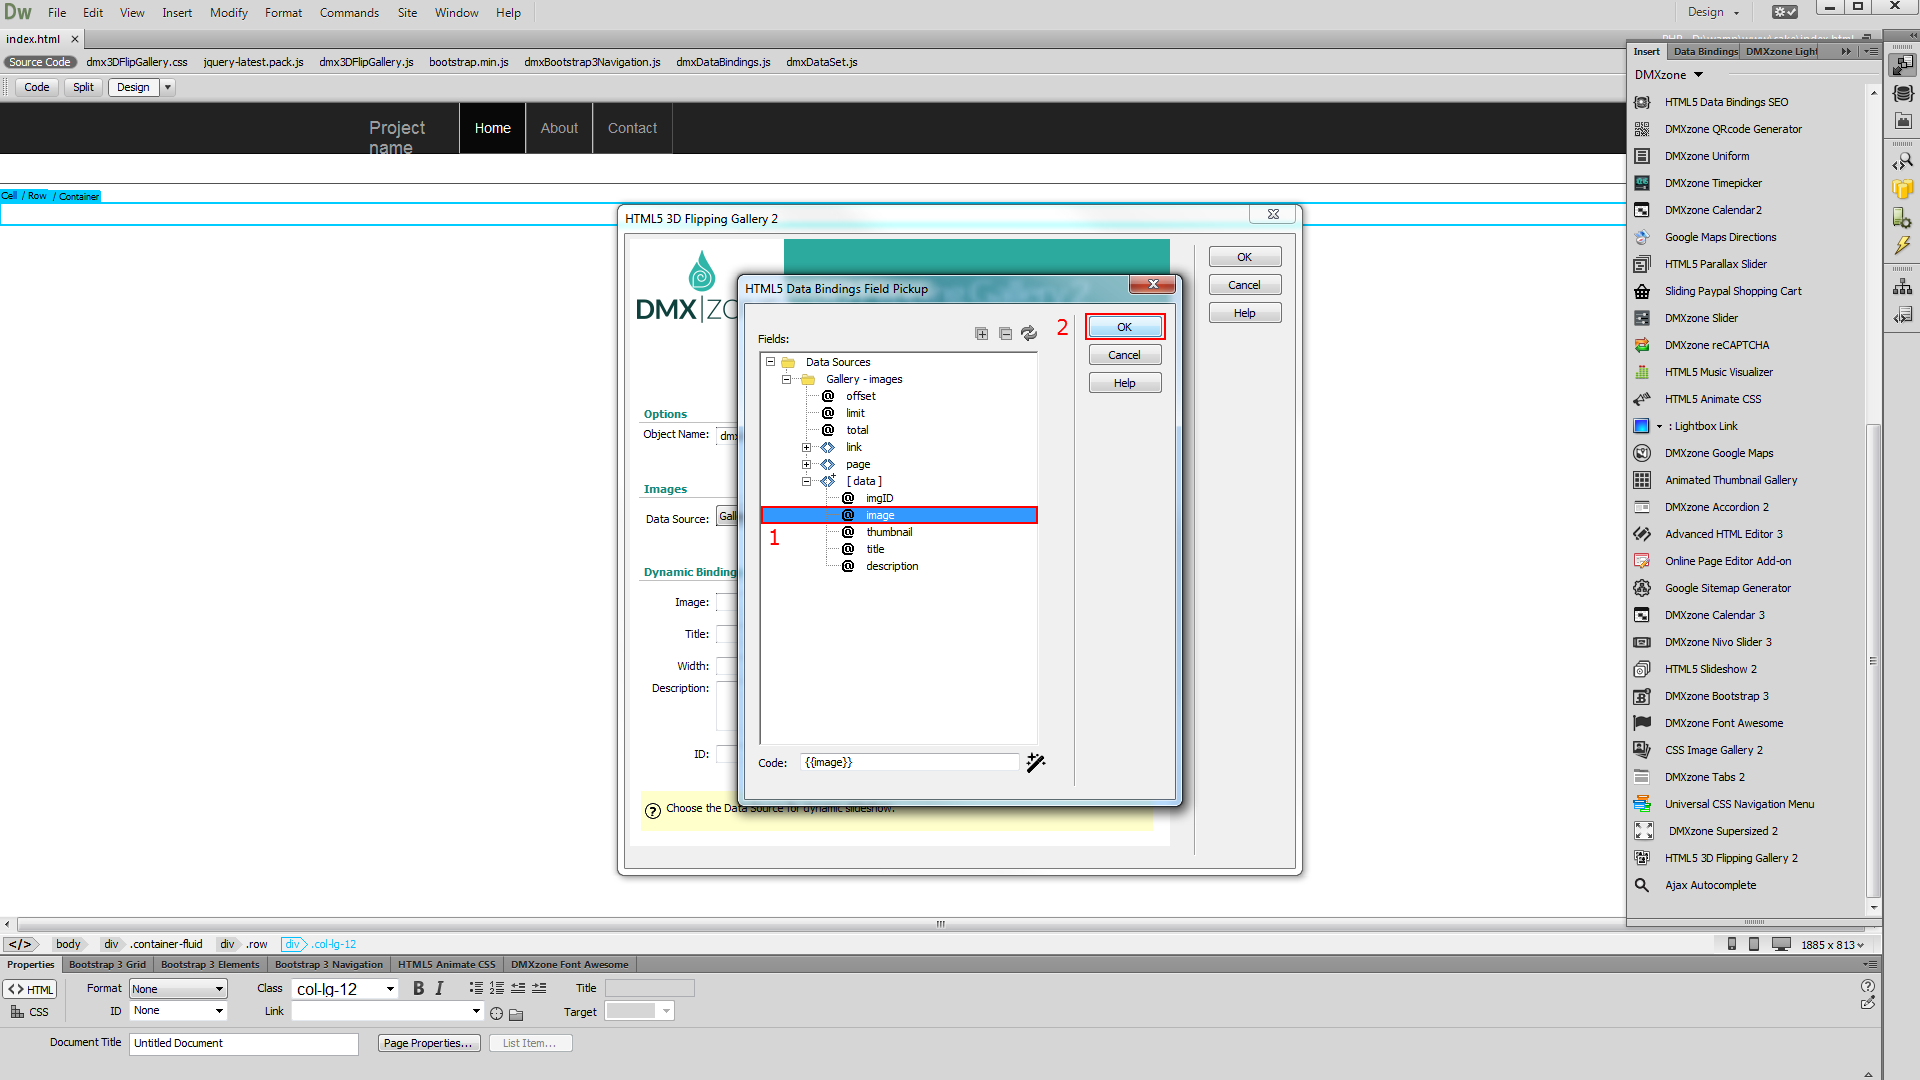Select the total field
Screen dimensions: 1920x1080
coord(857,430)
